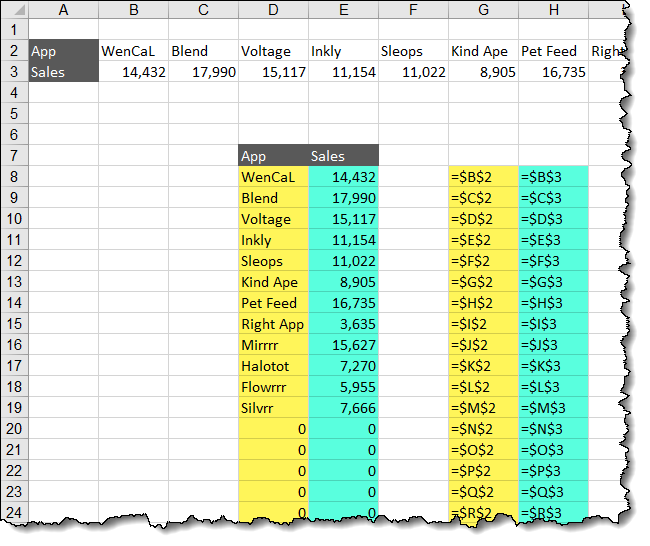The height and width of the screenshot is (546, 650).
Task: Click the Kind Ape cell in row 2
Action: (483, 51)
